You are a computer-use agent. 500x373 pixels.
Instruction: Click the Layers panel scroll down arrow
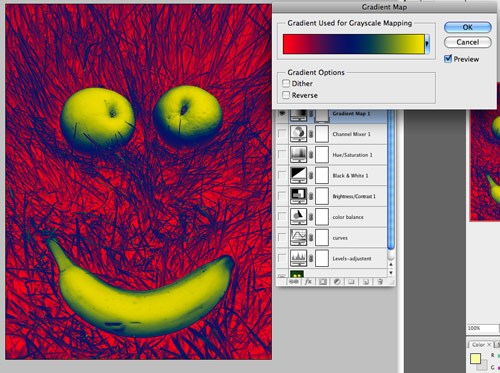tap(391, 272)
